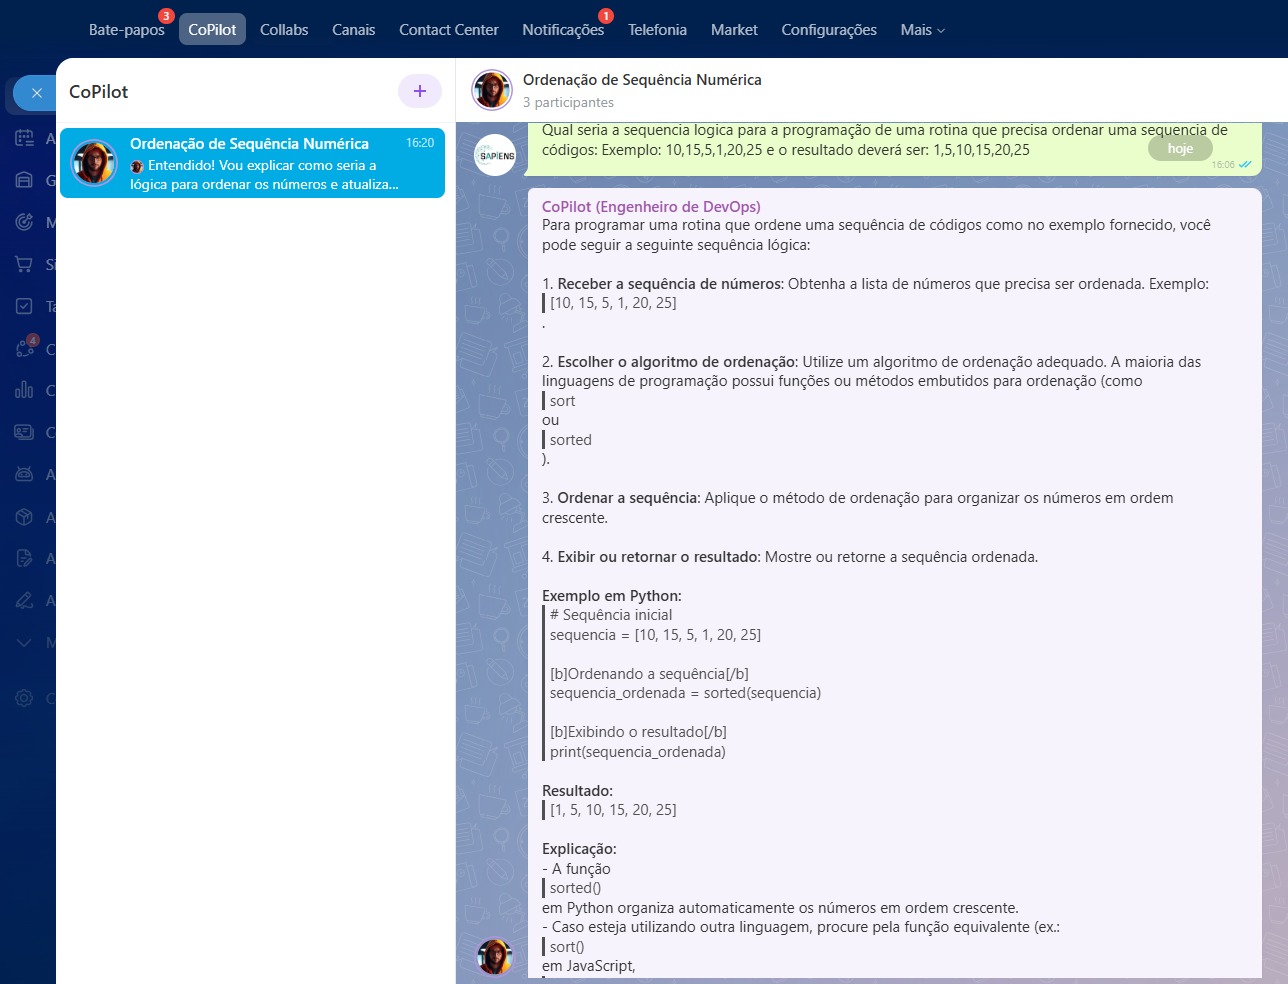Viewport: 1288px width, 984px height.
Task: Go to the Notificações tab
Action: pos(562,30)
